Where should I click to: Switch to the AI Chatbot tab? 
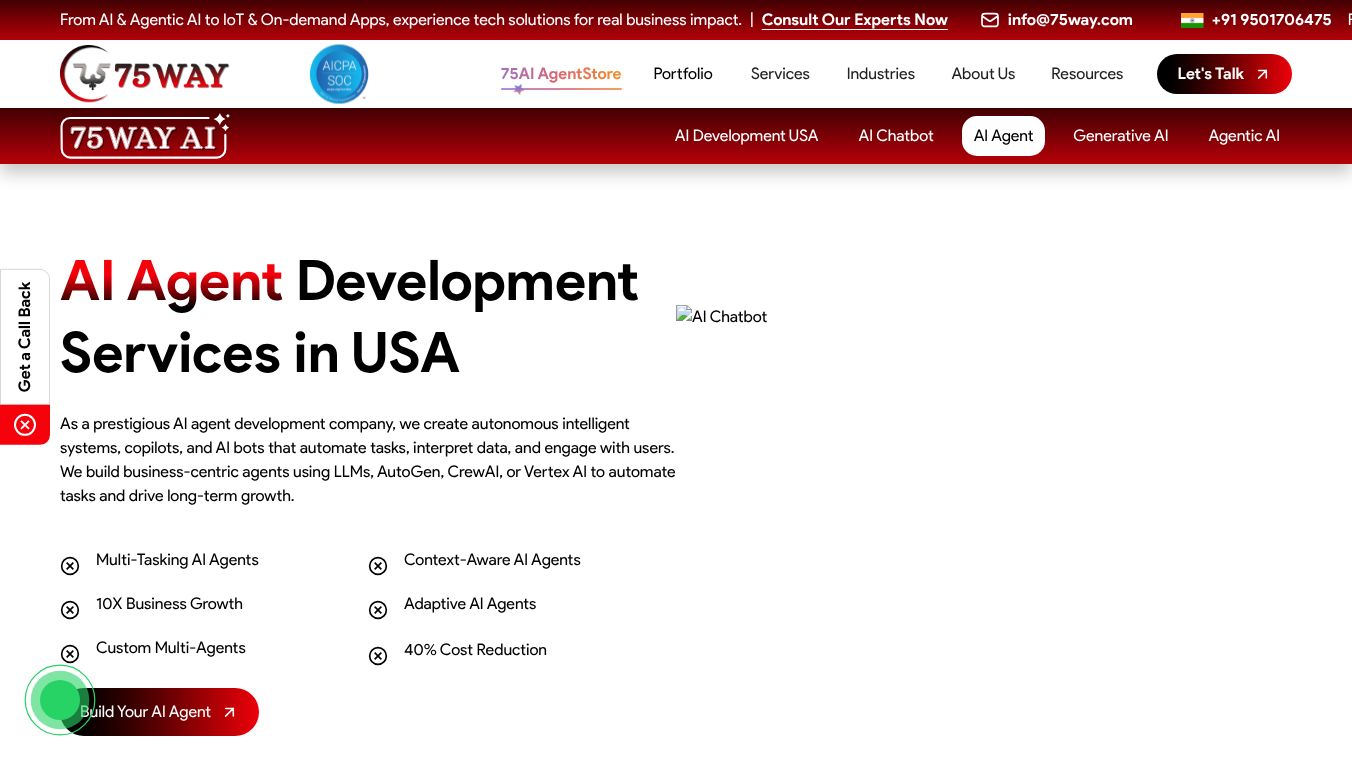coord(896,136)
